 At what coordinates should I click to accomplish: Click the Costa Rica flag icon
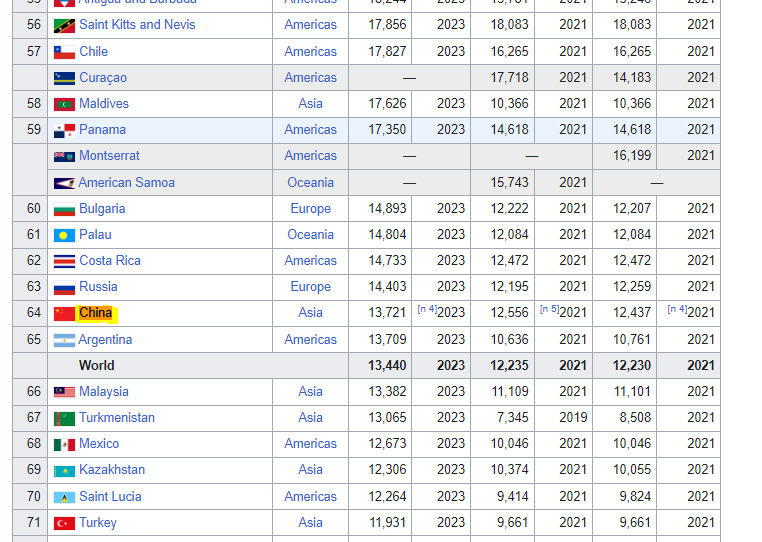coord(64,262)
